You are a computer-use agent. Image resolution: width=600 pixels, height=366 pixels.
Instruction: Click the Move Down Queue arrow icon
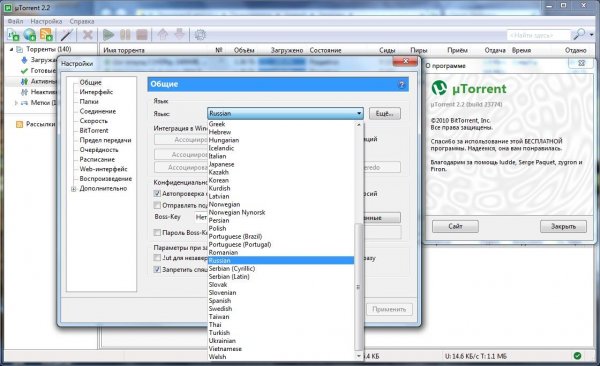179,34
